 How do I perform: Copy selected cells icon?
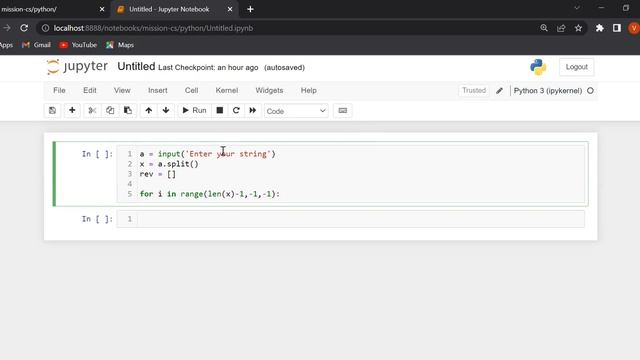click(110, 111)
